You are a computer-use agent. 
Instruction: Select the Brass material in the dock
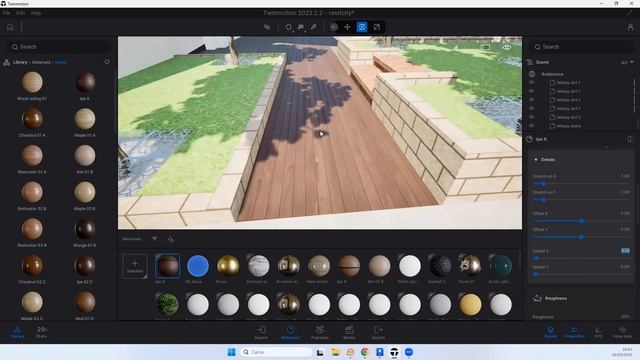[228, 266]
